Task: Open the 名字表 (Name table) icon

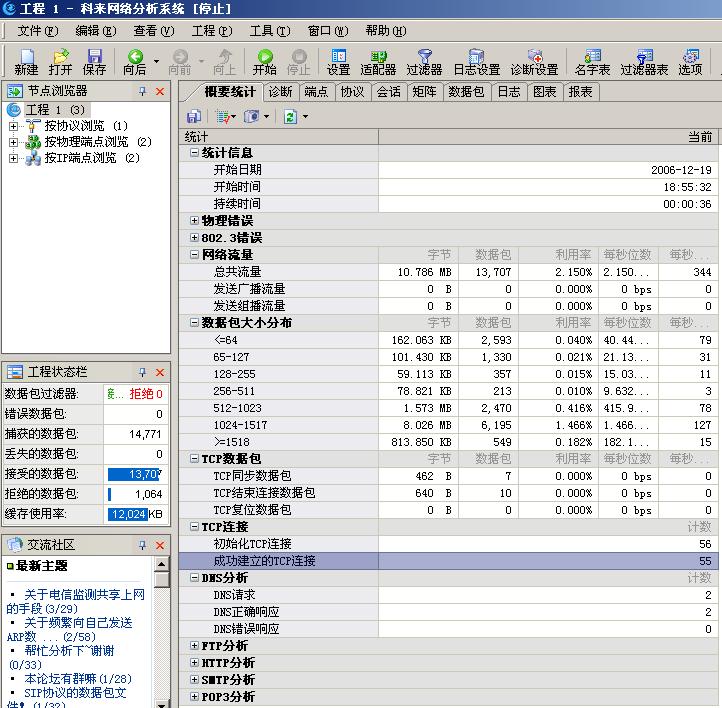Action: (592, 61)
